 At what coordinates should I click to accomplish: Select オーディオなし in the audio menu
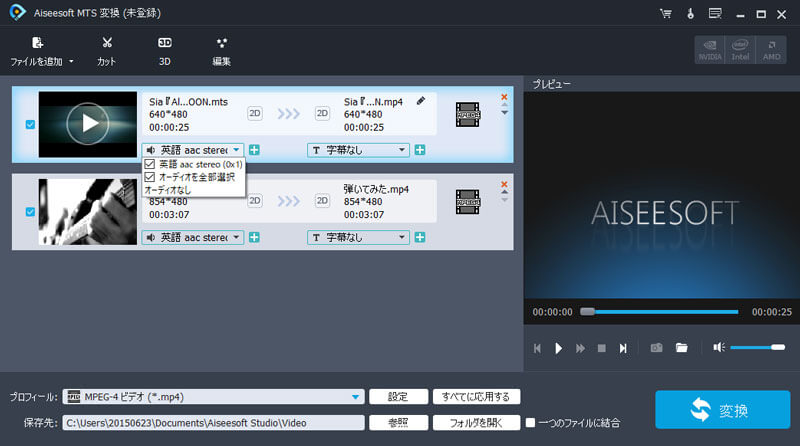(168, 189)
